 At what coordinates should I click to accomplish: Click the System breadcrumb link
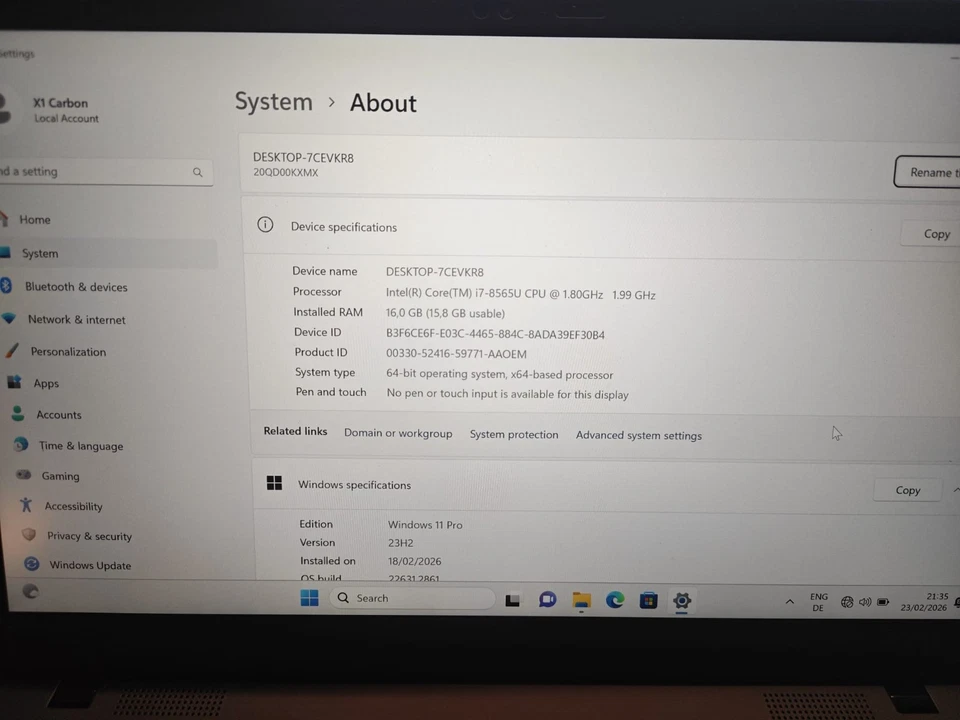[274, 101]
